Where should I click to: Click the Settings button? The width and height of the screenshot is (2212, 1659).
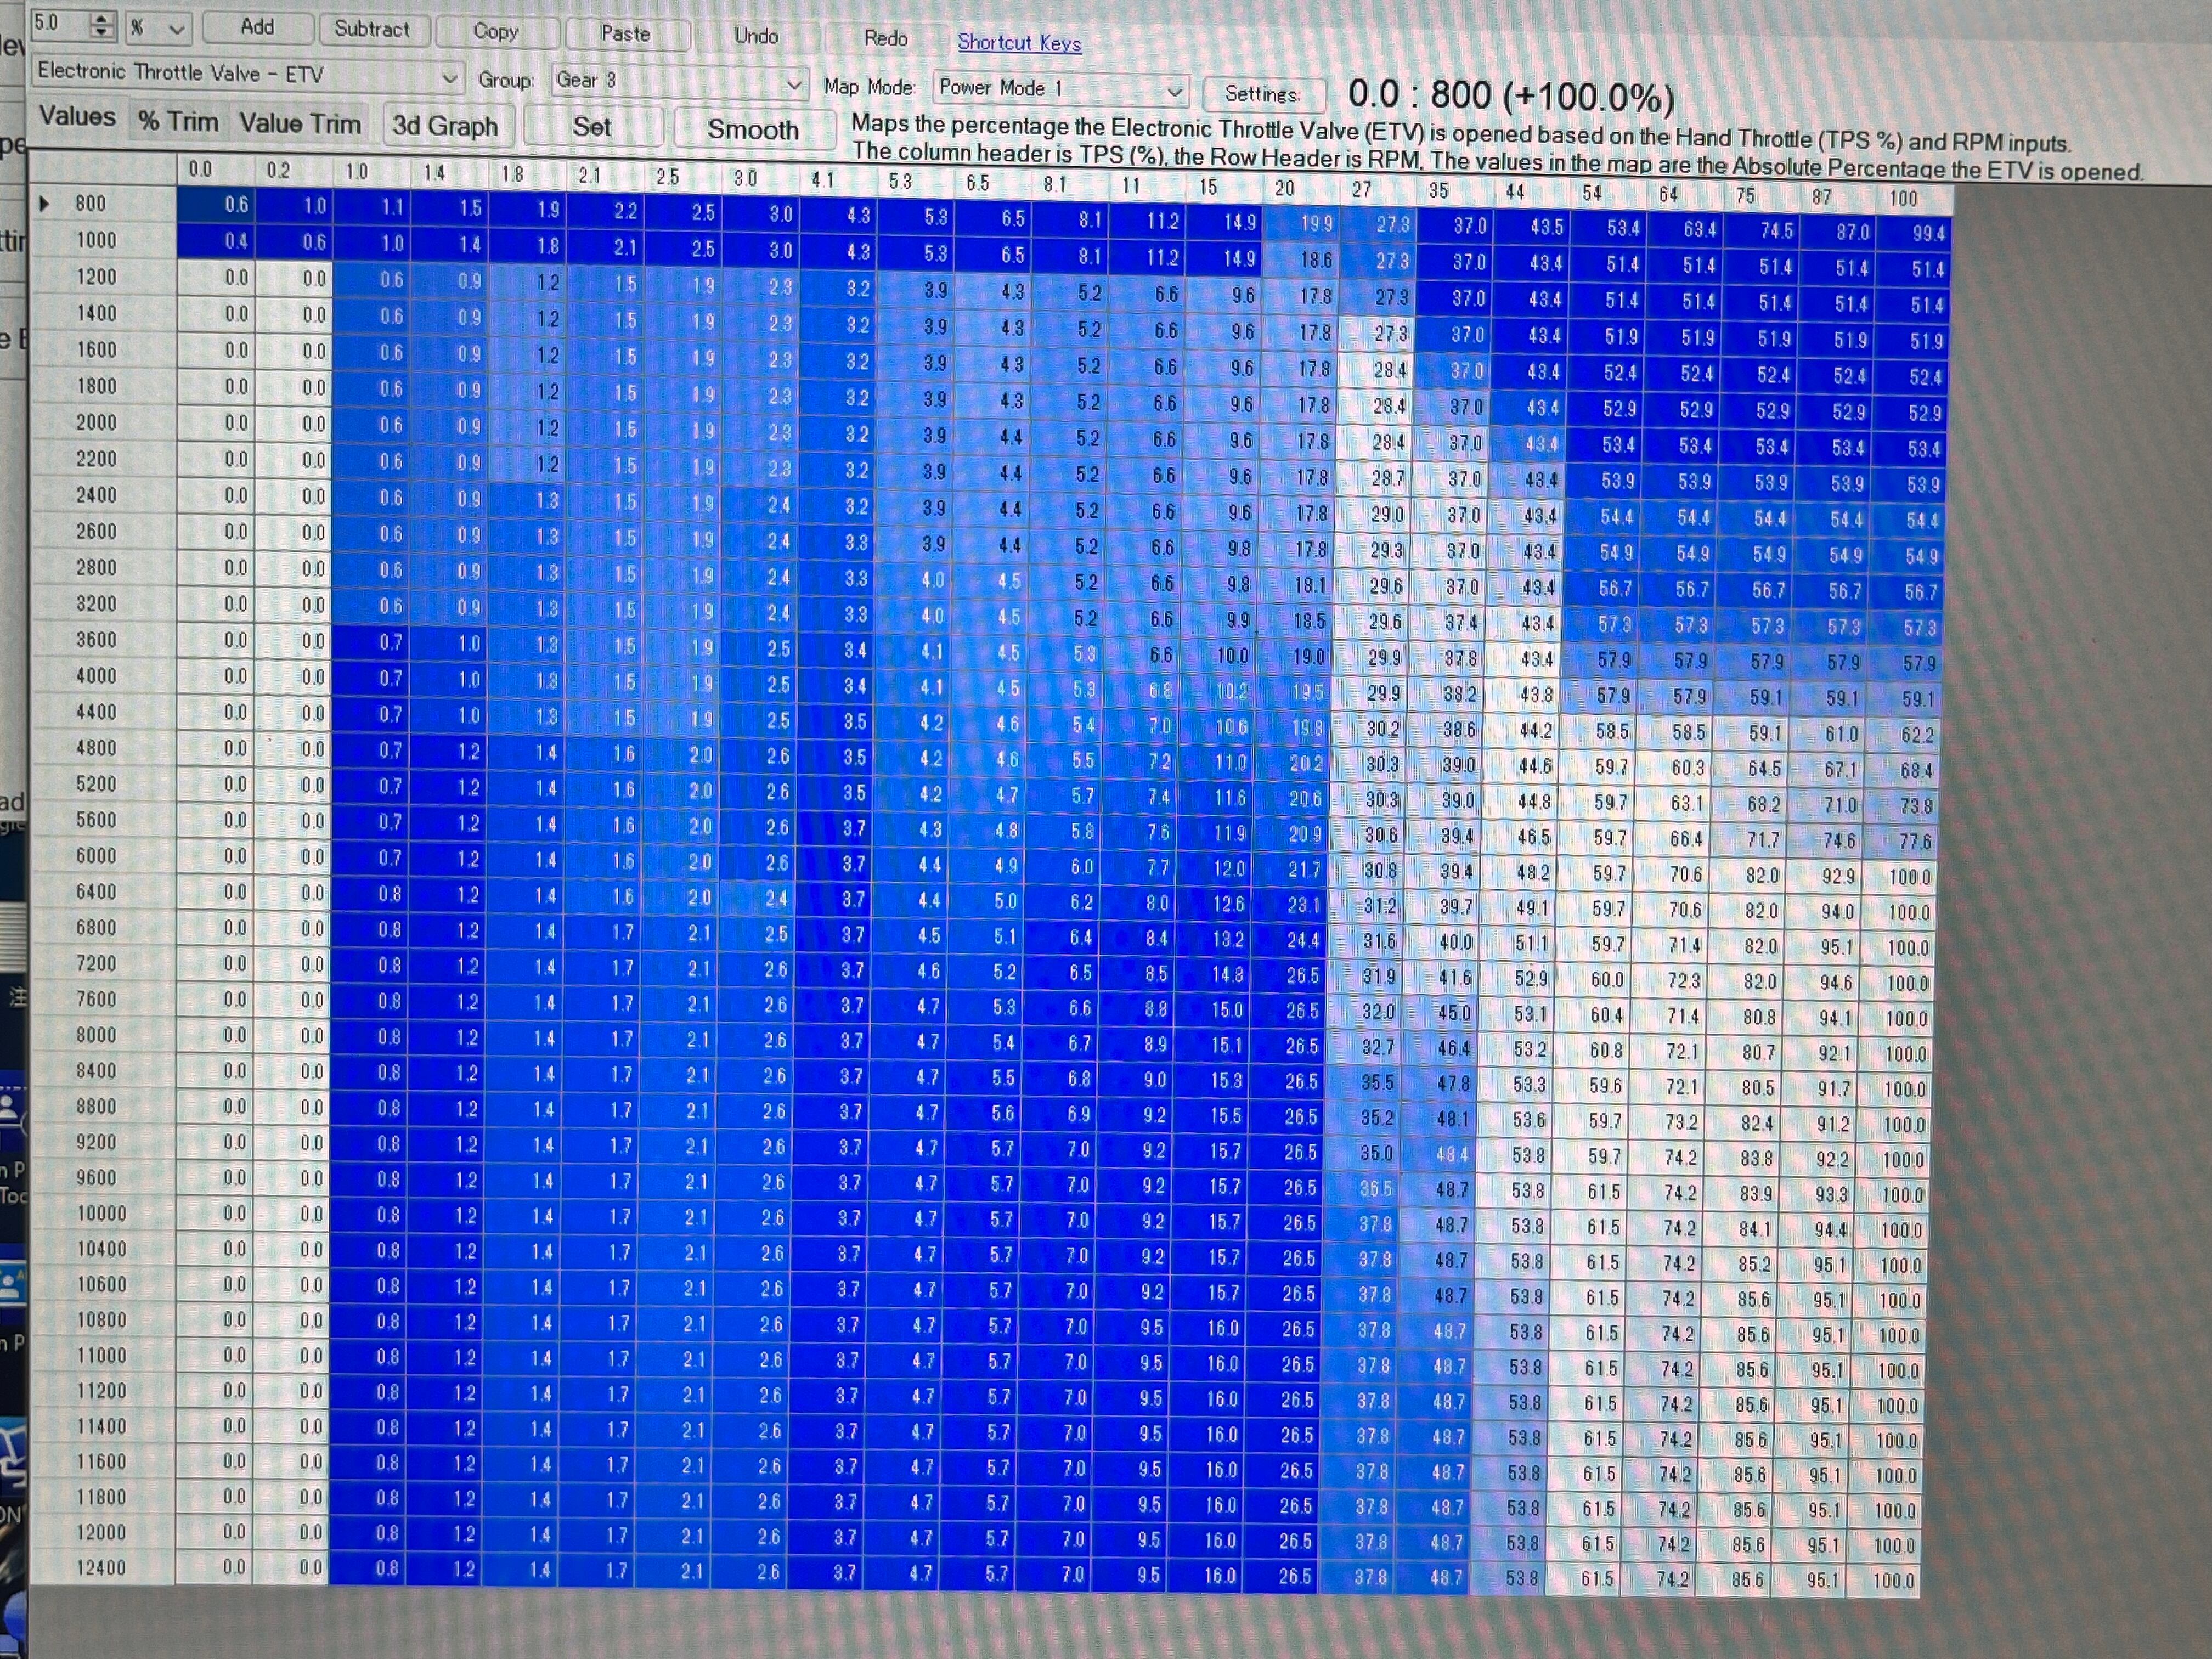(1263, 94)
